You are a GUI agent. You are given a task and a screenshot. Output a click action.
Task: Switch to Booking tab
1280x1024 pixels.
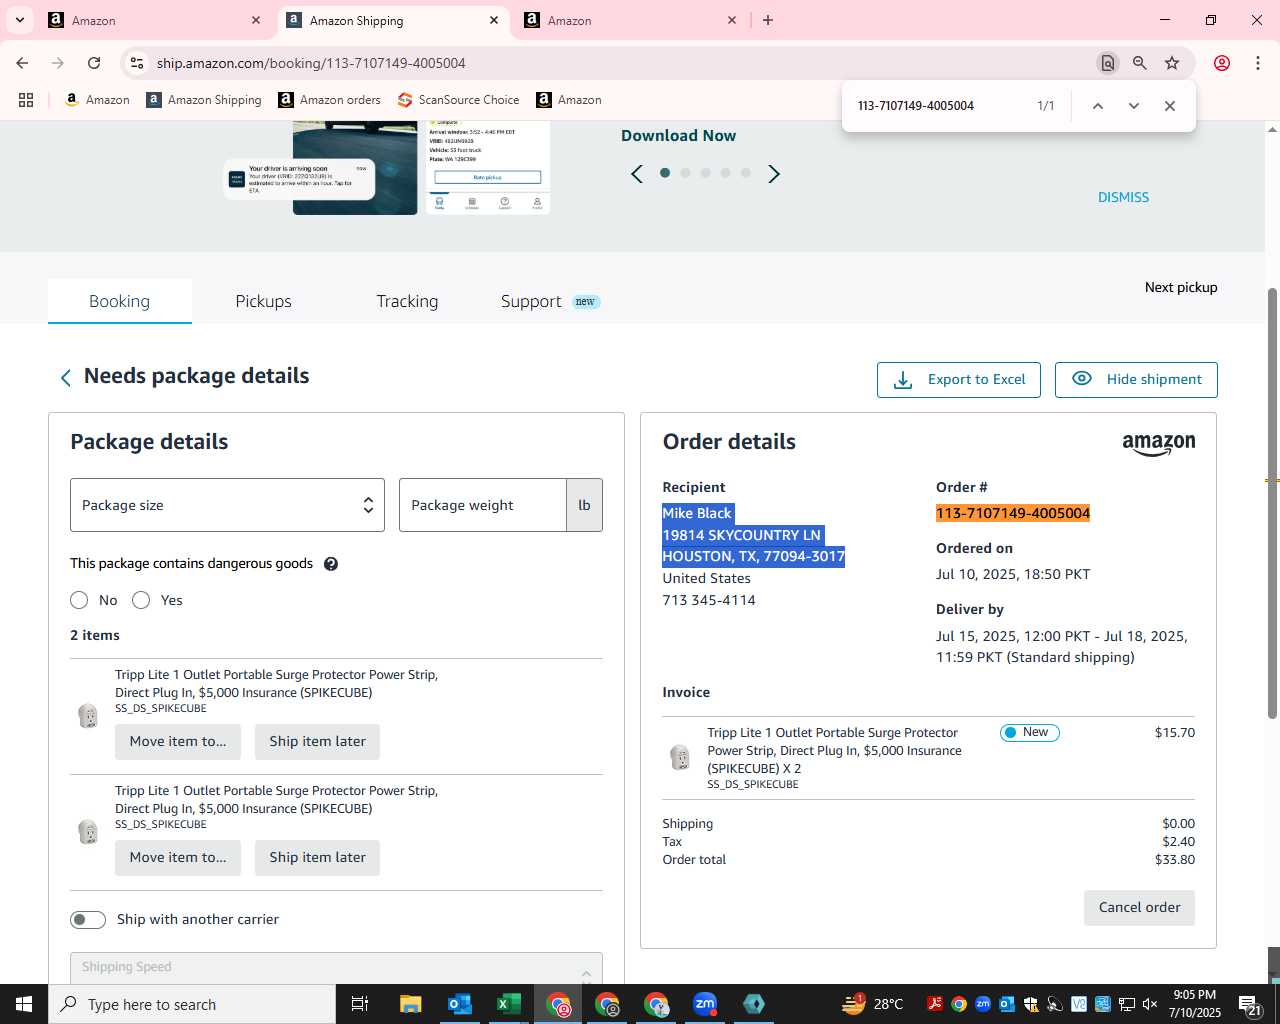click(120, 301)
